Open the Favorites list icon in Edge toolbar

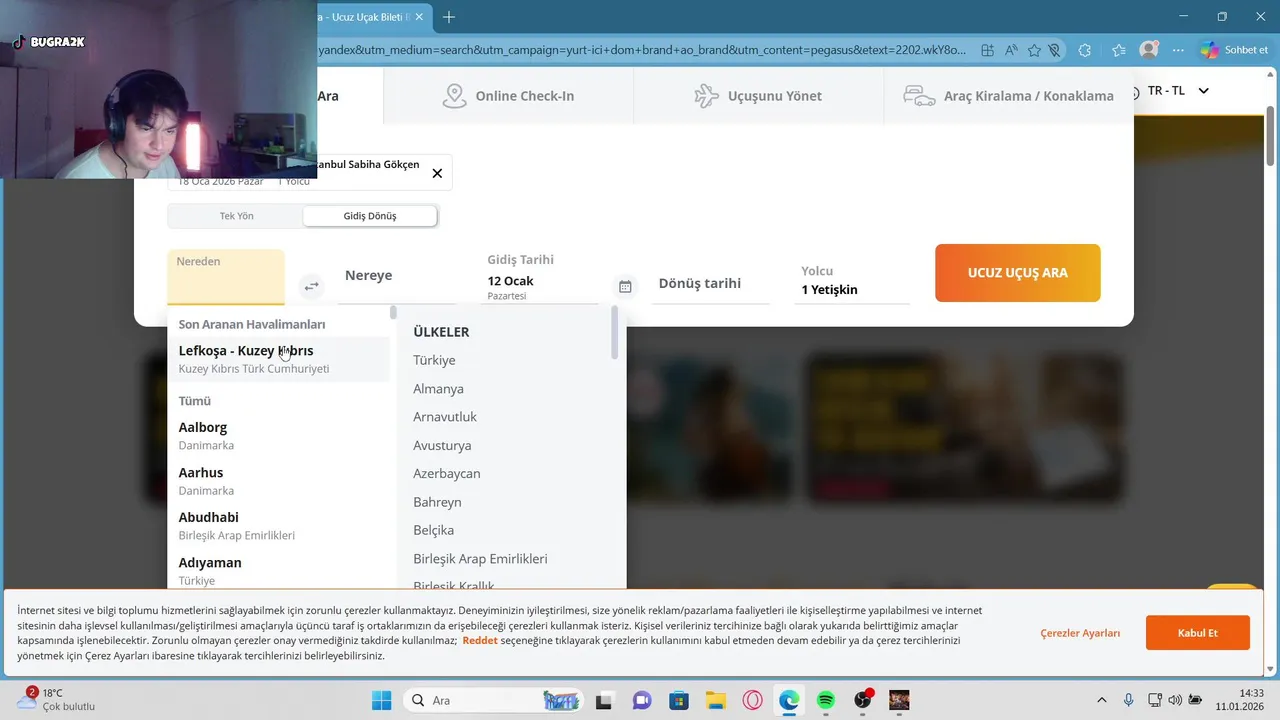click(x=1118, y=50)
